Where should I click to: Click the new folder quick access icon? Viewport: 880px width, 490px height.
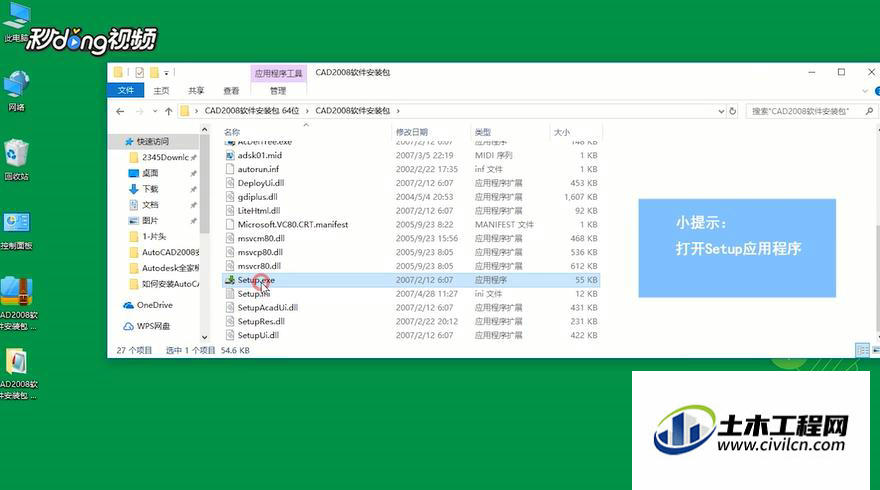pos(154,72)
